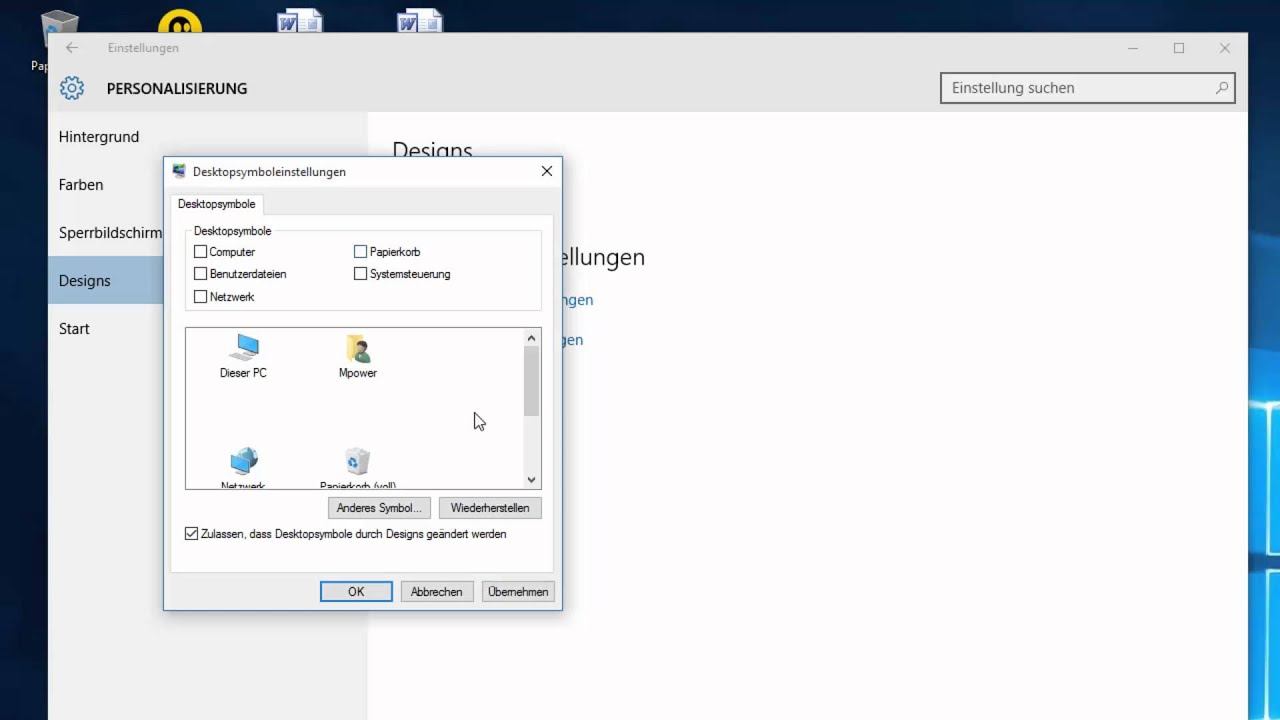Enable the Netzwerk checkbox

200,297
